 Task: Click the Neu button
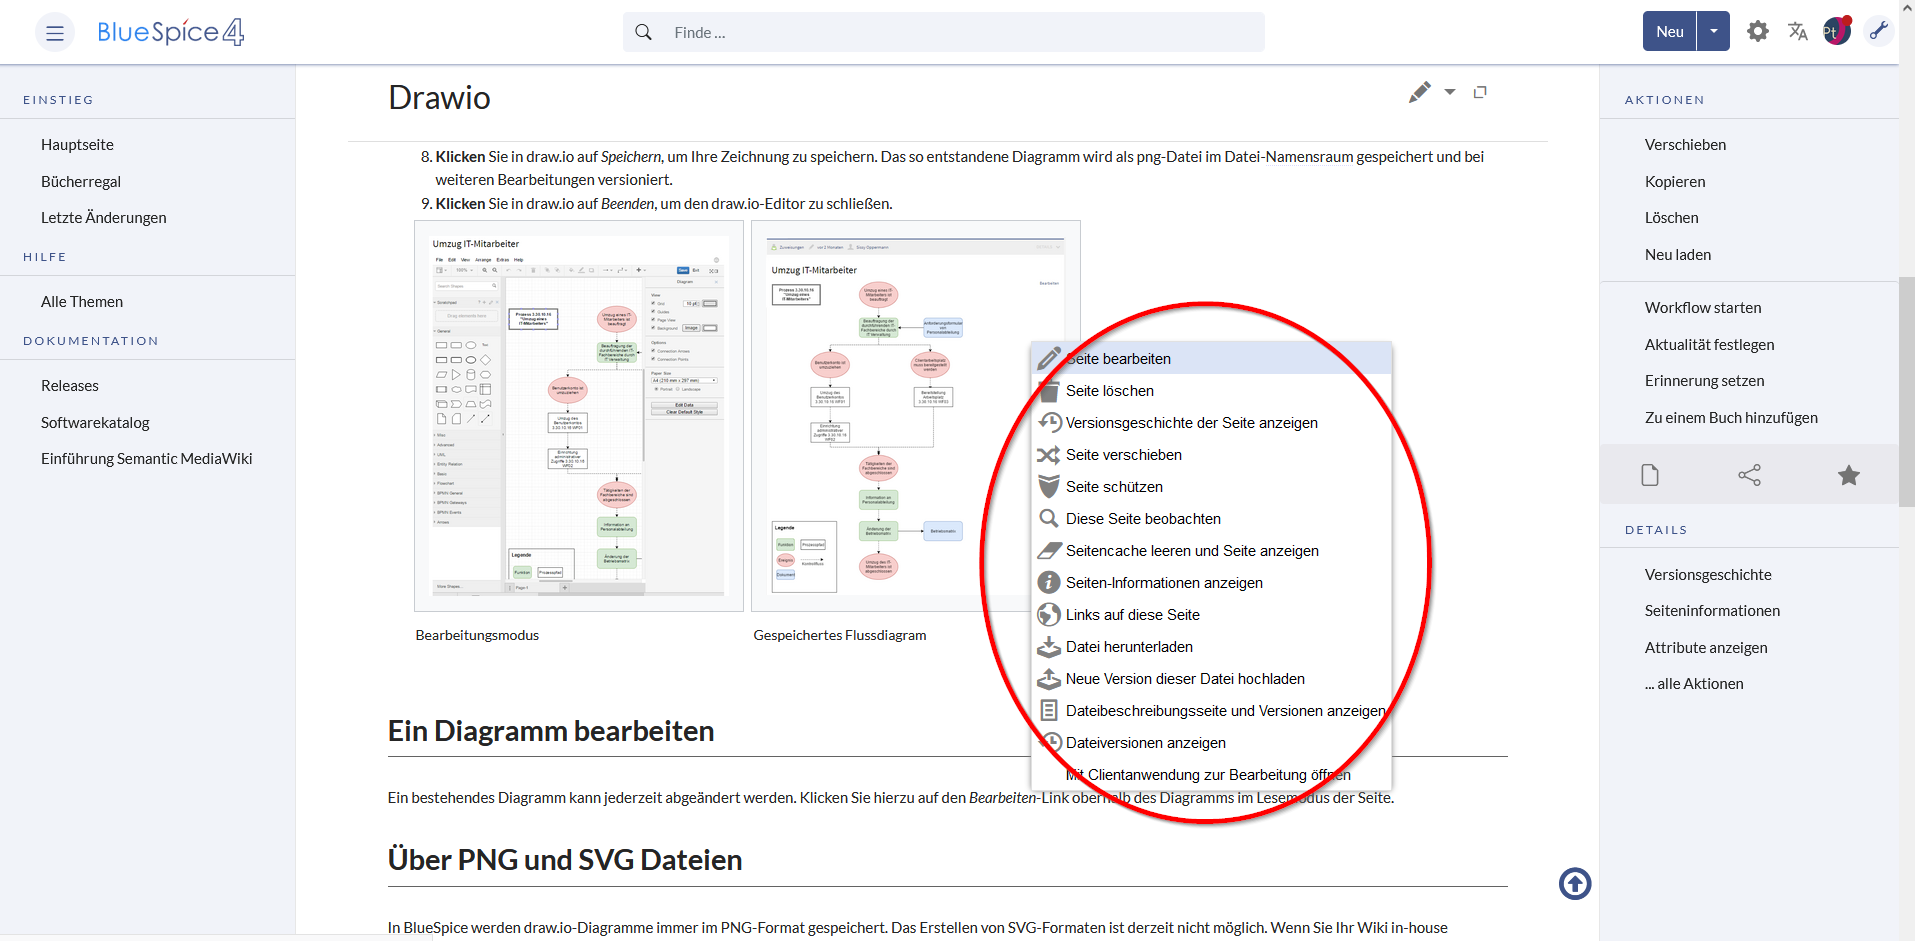pos(1670,31)
